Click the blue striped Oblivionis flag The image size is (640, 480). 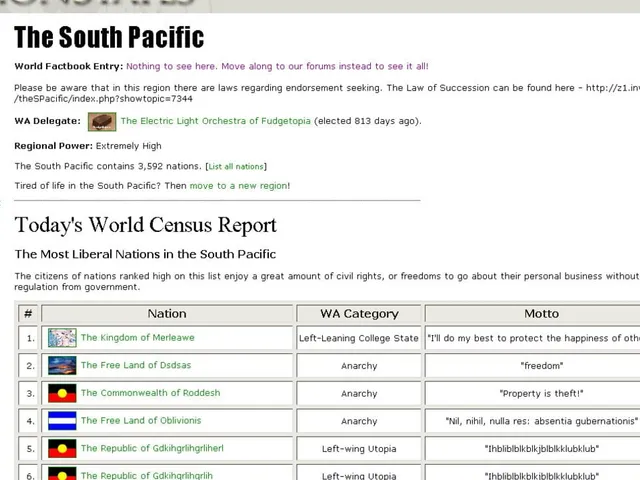(x=62, y=421)
